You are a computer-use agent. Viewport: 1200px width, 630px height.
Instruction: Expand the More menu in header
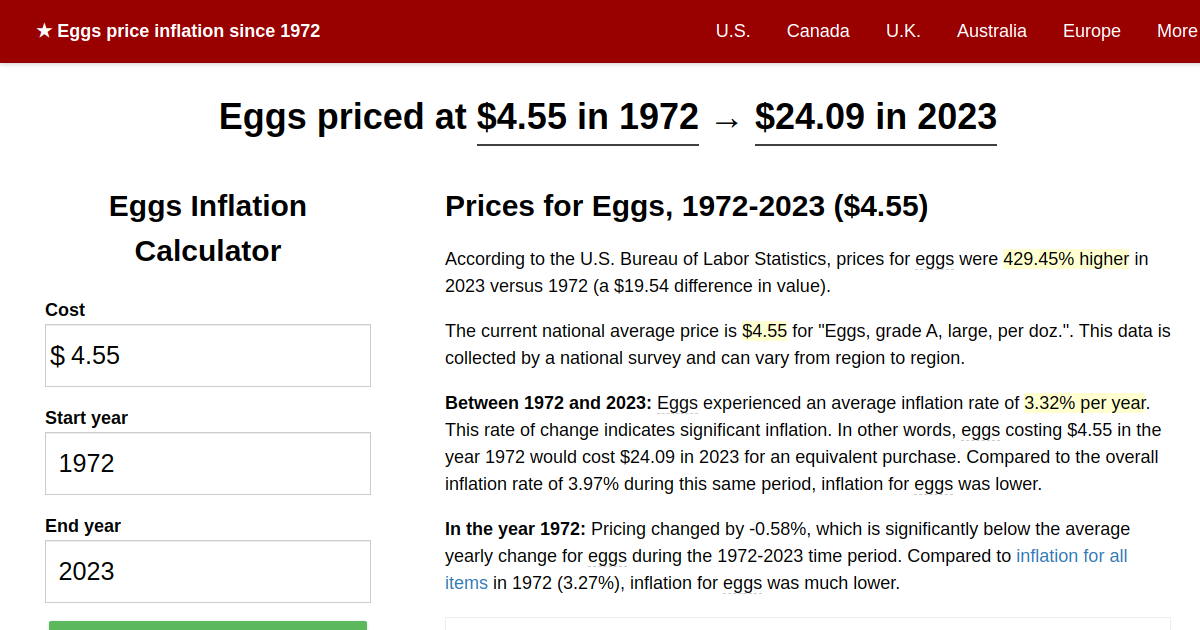click(1176, 31)
